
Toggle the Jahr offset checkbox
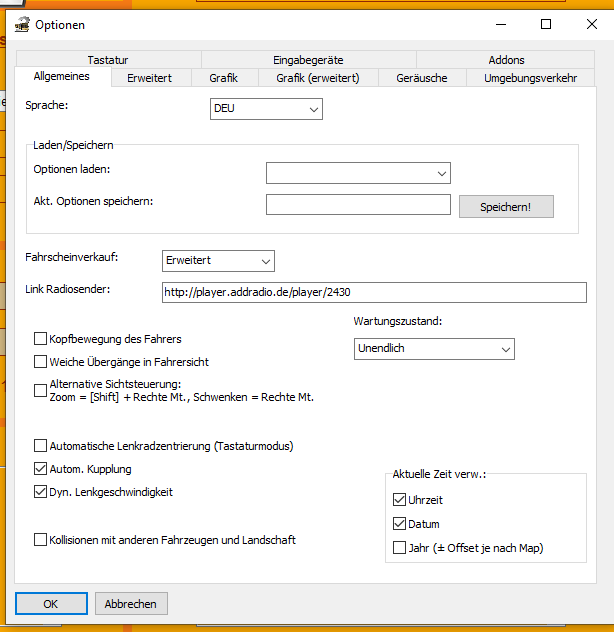pos(400,548)
